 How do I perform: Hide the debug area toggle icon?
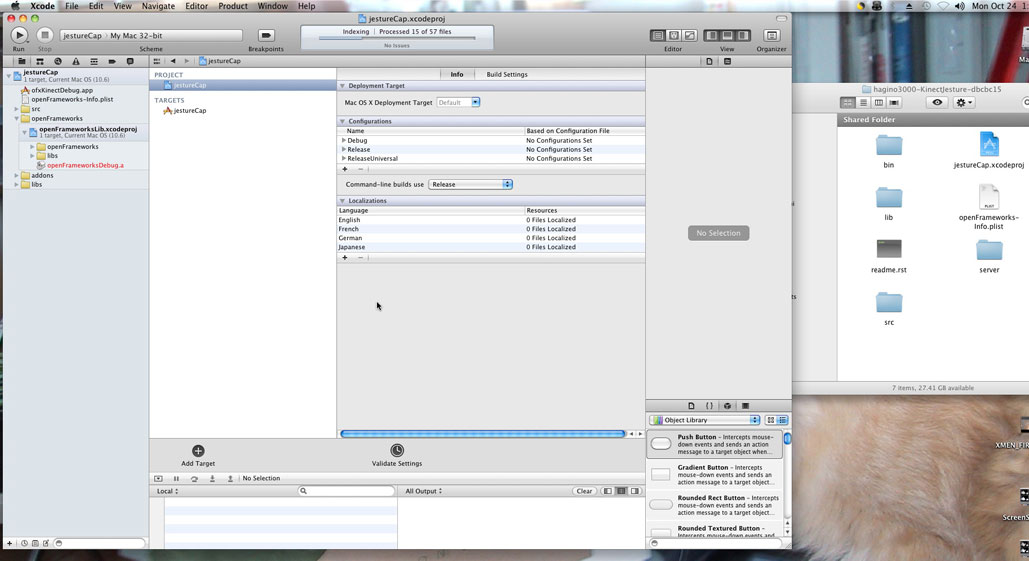(x=158, y=479)
